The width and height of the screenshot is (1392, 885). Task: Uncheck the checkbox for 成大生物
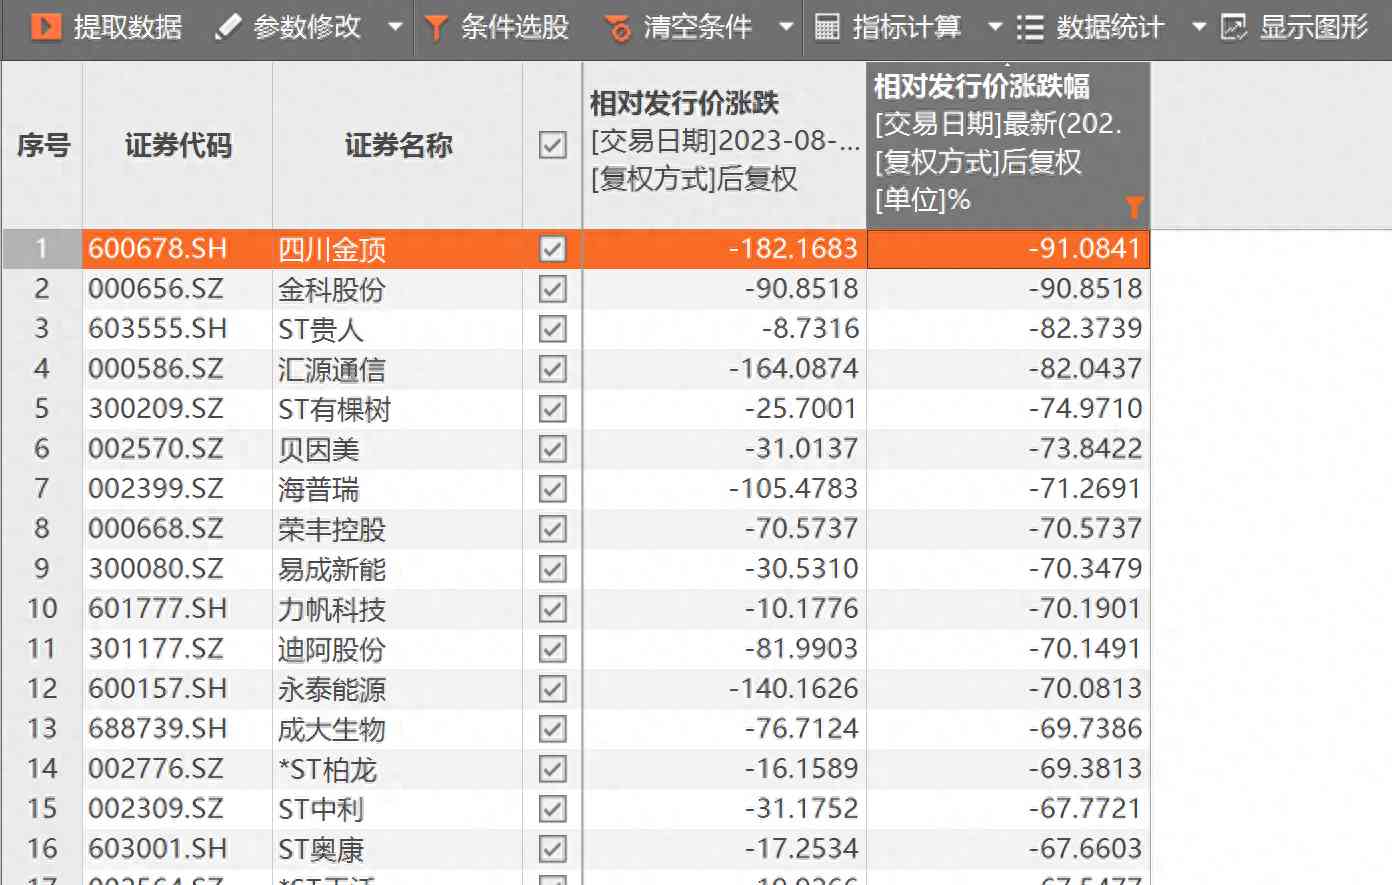coord(553,729)
